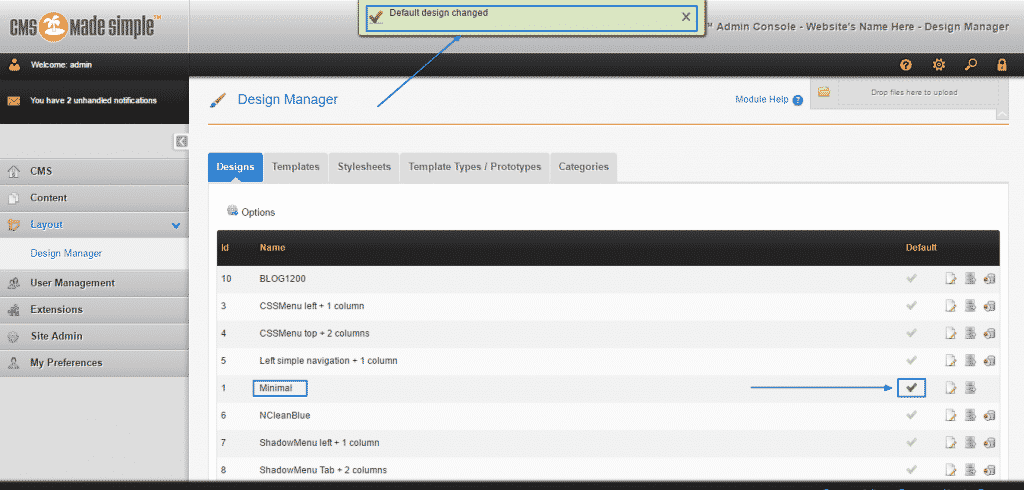Delete the ShadowMenu Tab + 2 columns design
Screen dimensions: 1024x490
point(989,470)
